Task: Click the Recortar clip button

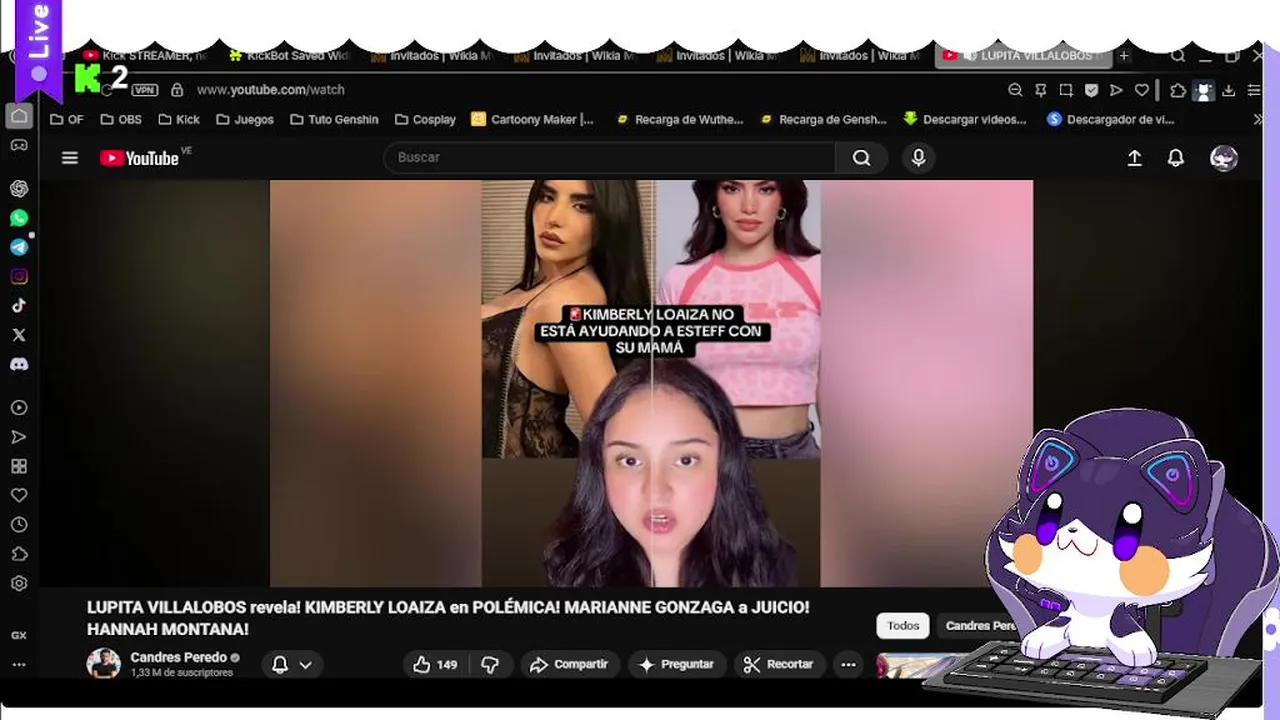Action: tap(779, 664)
